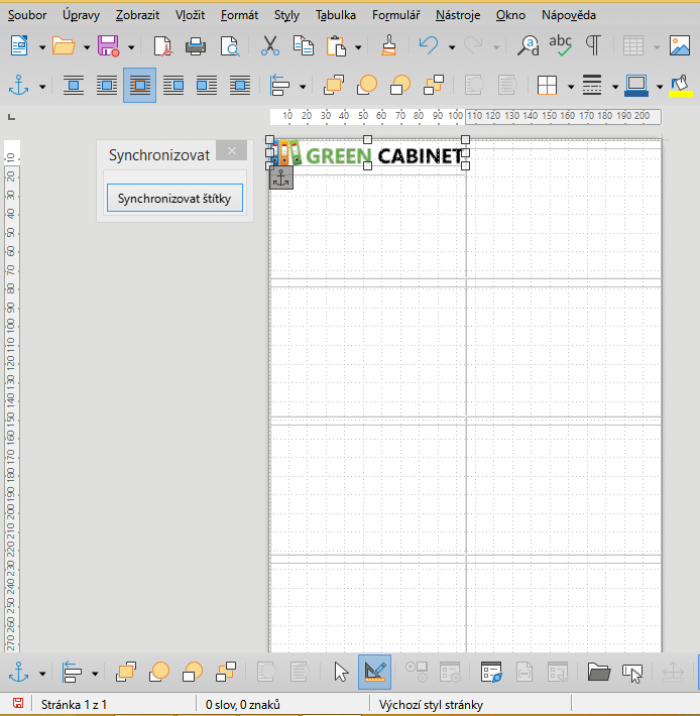The width and height of the screenshot is (700, 716).
Task: Click word count 0 slov, 0 znaků
Action: pos(242,705)
